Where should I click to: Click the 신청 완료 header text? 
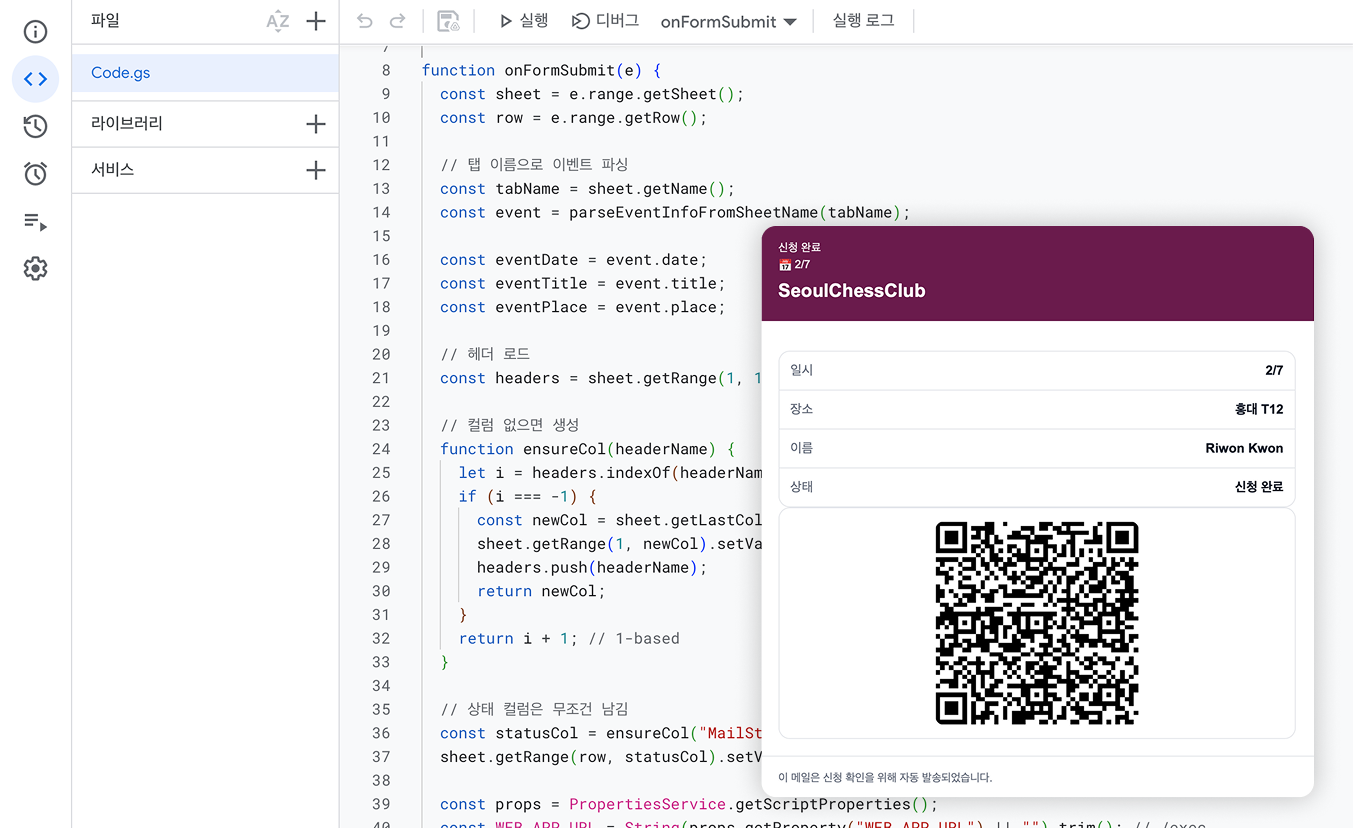[799, 247]
